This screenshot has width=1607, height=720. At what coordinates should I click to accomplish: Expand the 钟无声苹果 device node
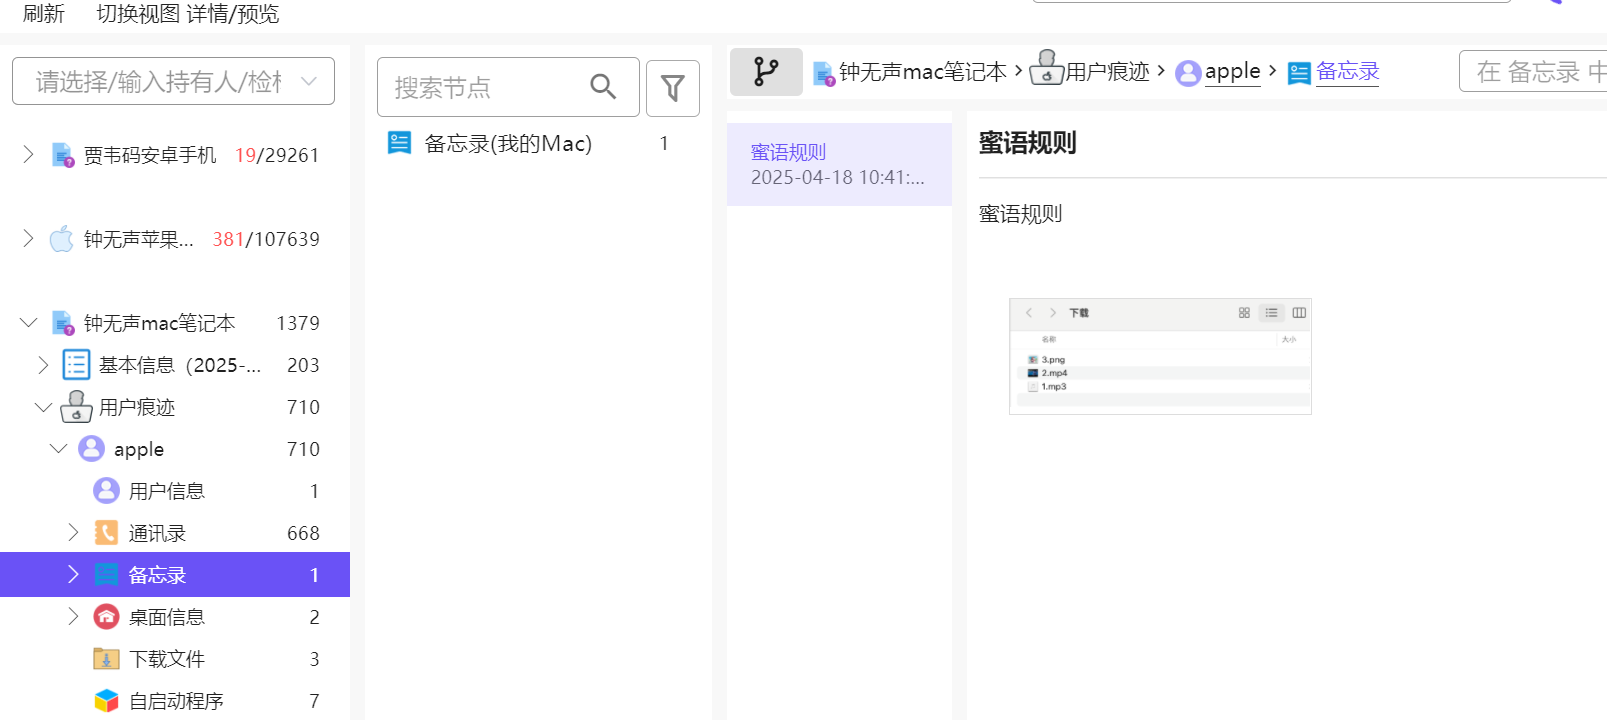click(x=28, y=239)
